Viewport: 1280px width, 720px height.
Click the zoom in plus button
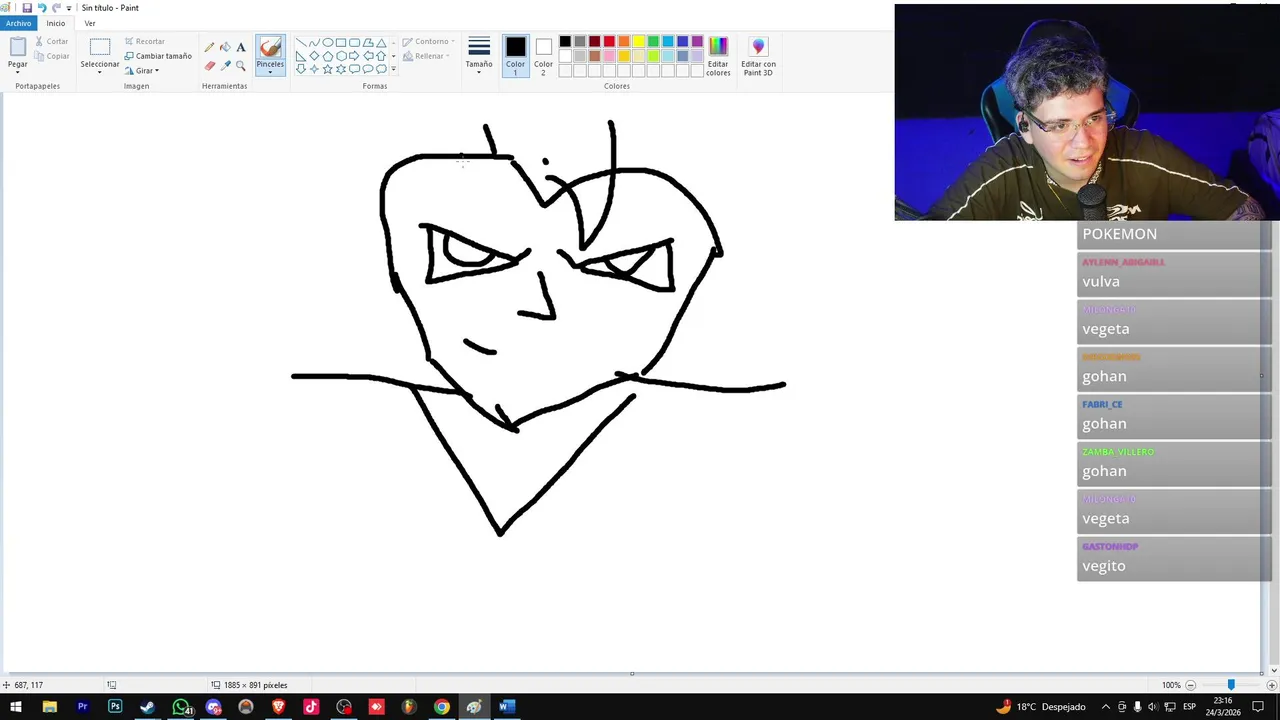click(1270, 685)
